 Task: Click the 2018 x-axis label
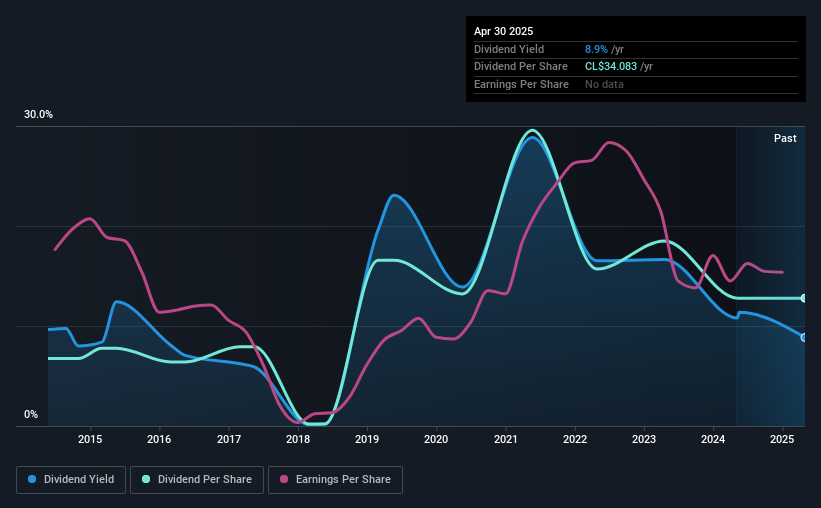pos(298,439)
